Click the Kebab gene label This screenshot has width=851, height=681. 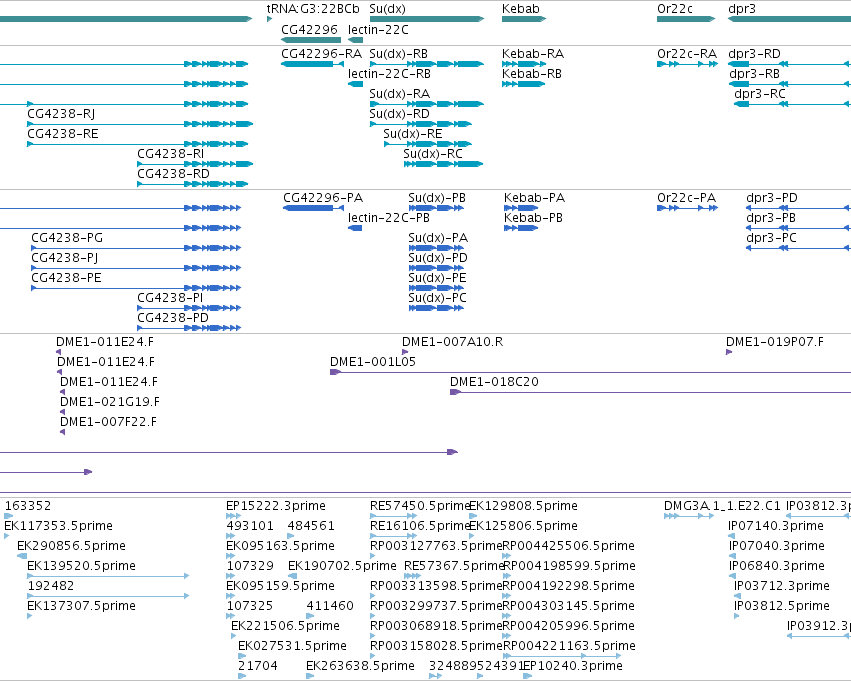pos(520,9)
